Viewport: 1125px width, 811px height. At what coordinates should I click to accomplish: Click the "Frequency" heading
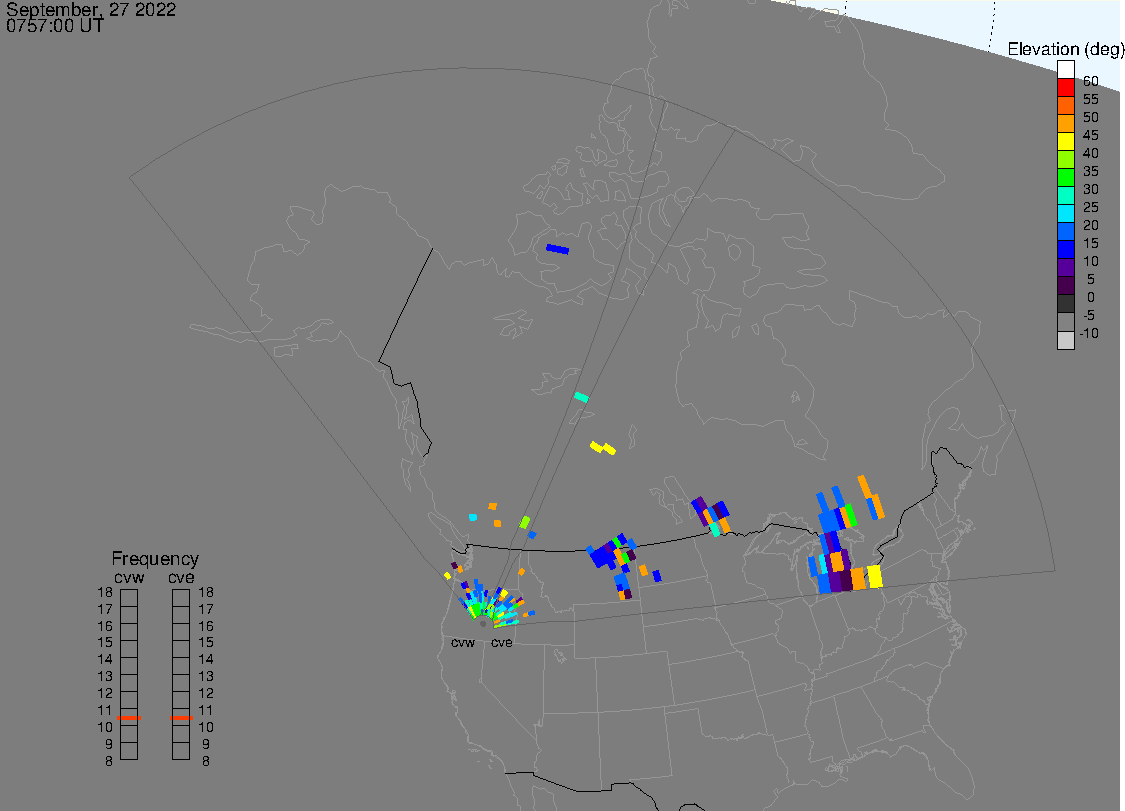click(155, 558)
